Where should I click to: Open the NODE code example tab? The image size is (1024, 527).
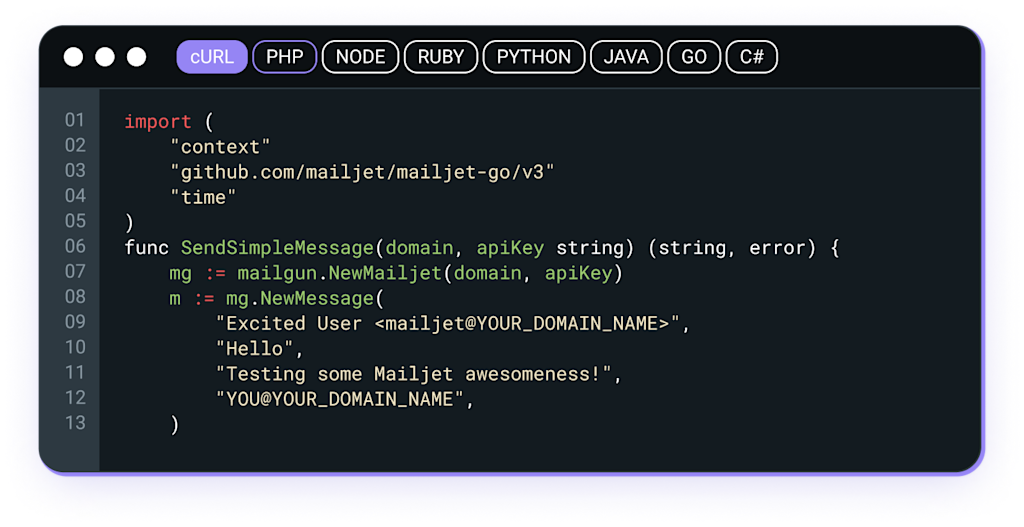(360, 57)
